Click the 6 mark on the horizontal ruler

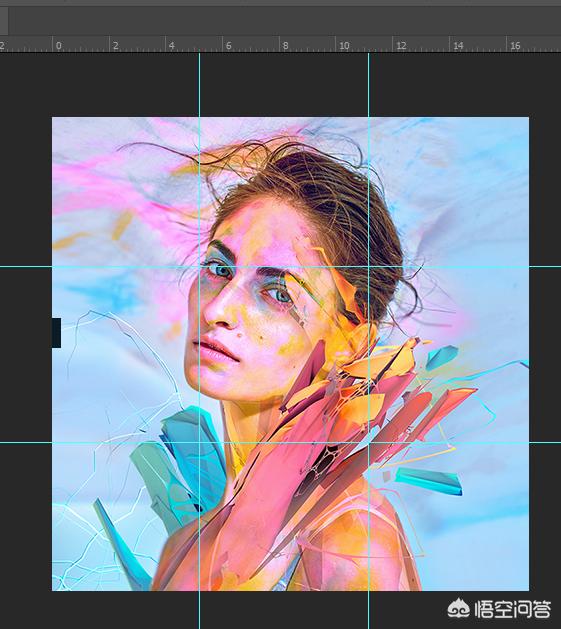click(228, 45)
